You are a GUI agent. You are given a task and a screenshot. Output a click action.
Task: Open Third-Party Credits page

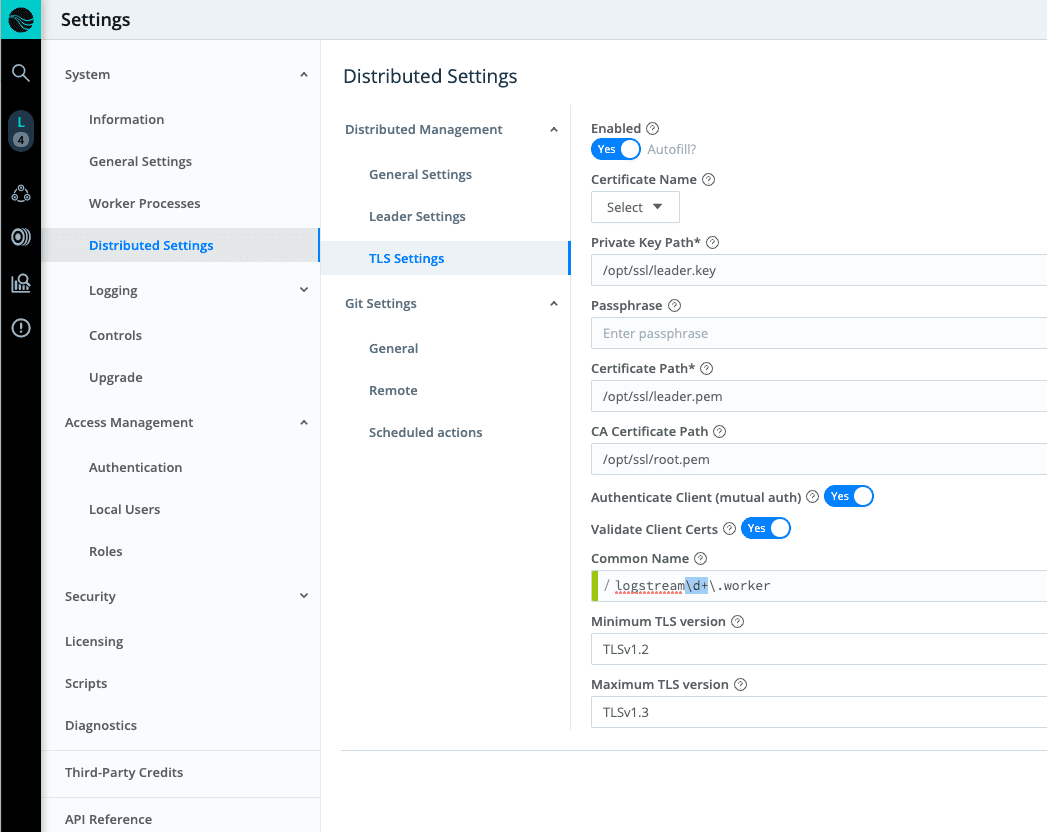[x=124, y=772]
